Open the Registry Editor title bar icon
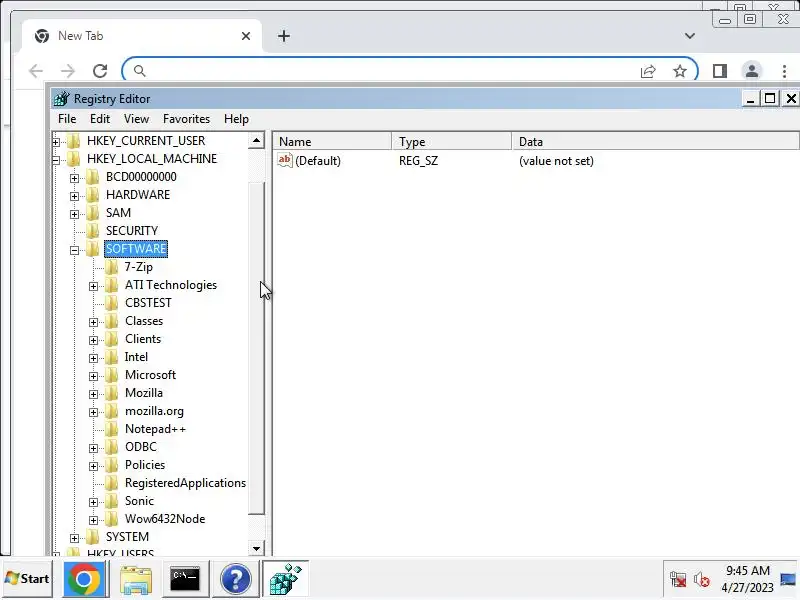The width and height of the screenshot is (800, 600). tap(62, 98)
